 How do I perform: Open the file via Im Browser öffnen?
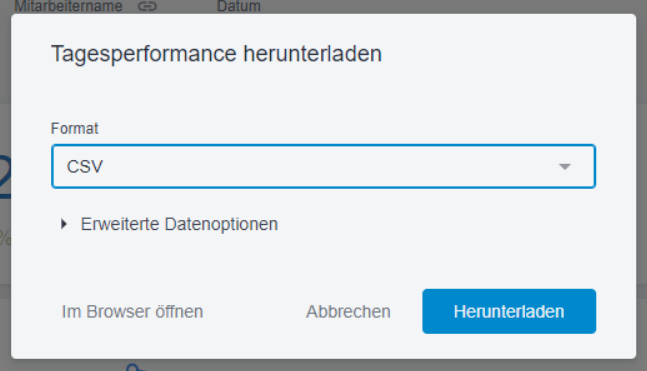click(132, 312)
